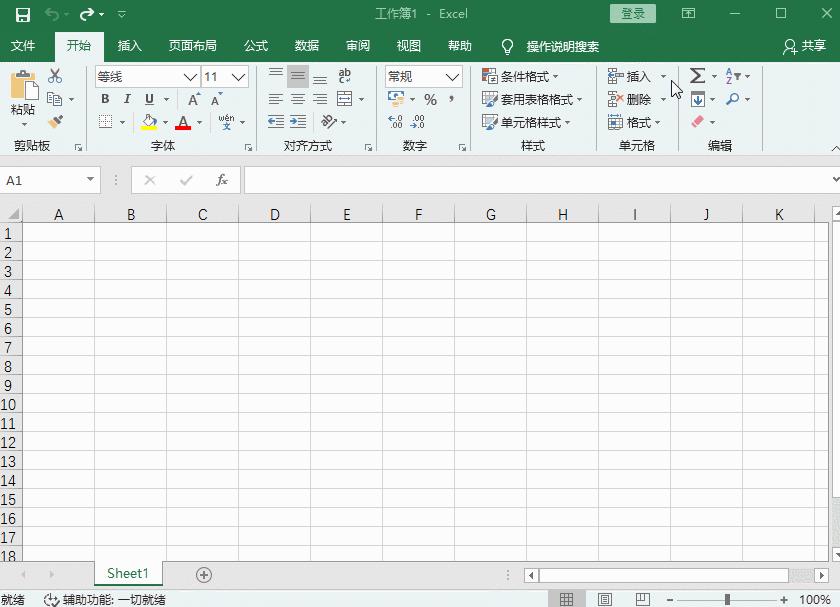Switch to the page layout view icon

point(605,598)
